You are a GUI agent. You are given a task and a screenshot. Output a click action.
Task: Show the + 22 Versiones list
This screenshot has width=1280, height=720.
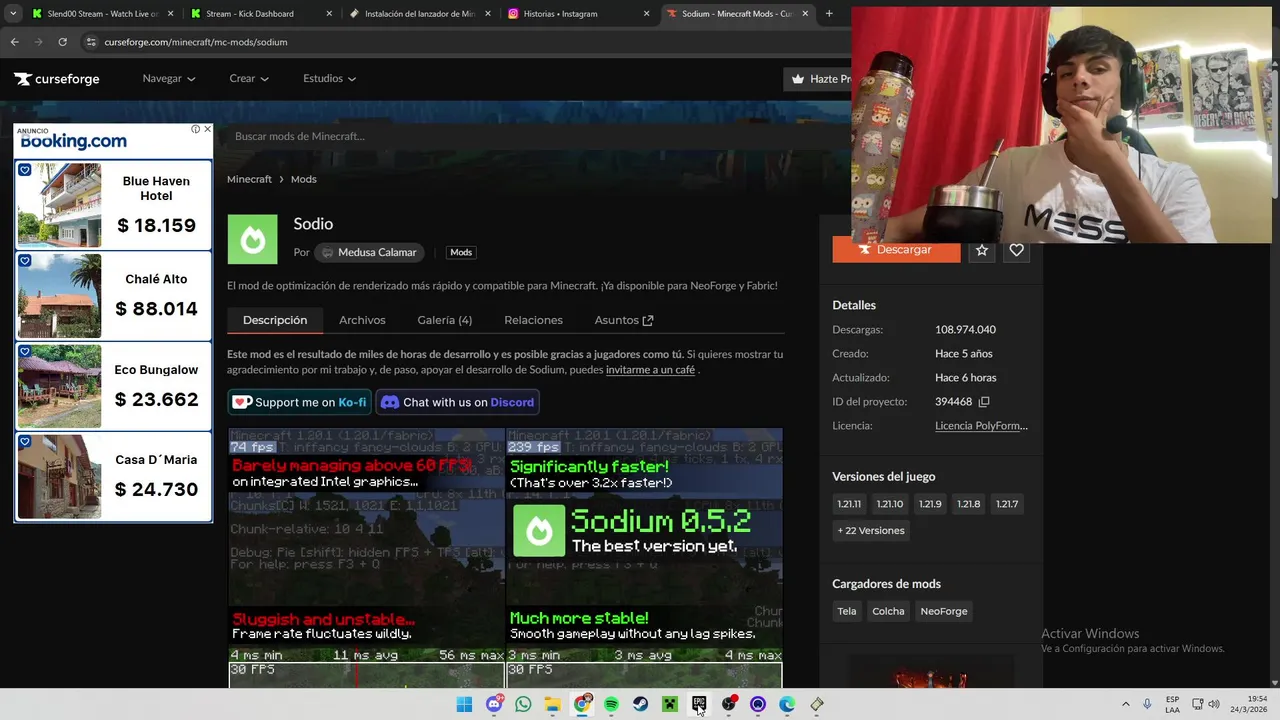click(x=871, y=531)
